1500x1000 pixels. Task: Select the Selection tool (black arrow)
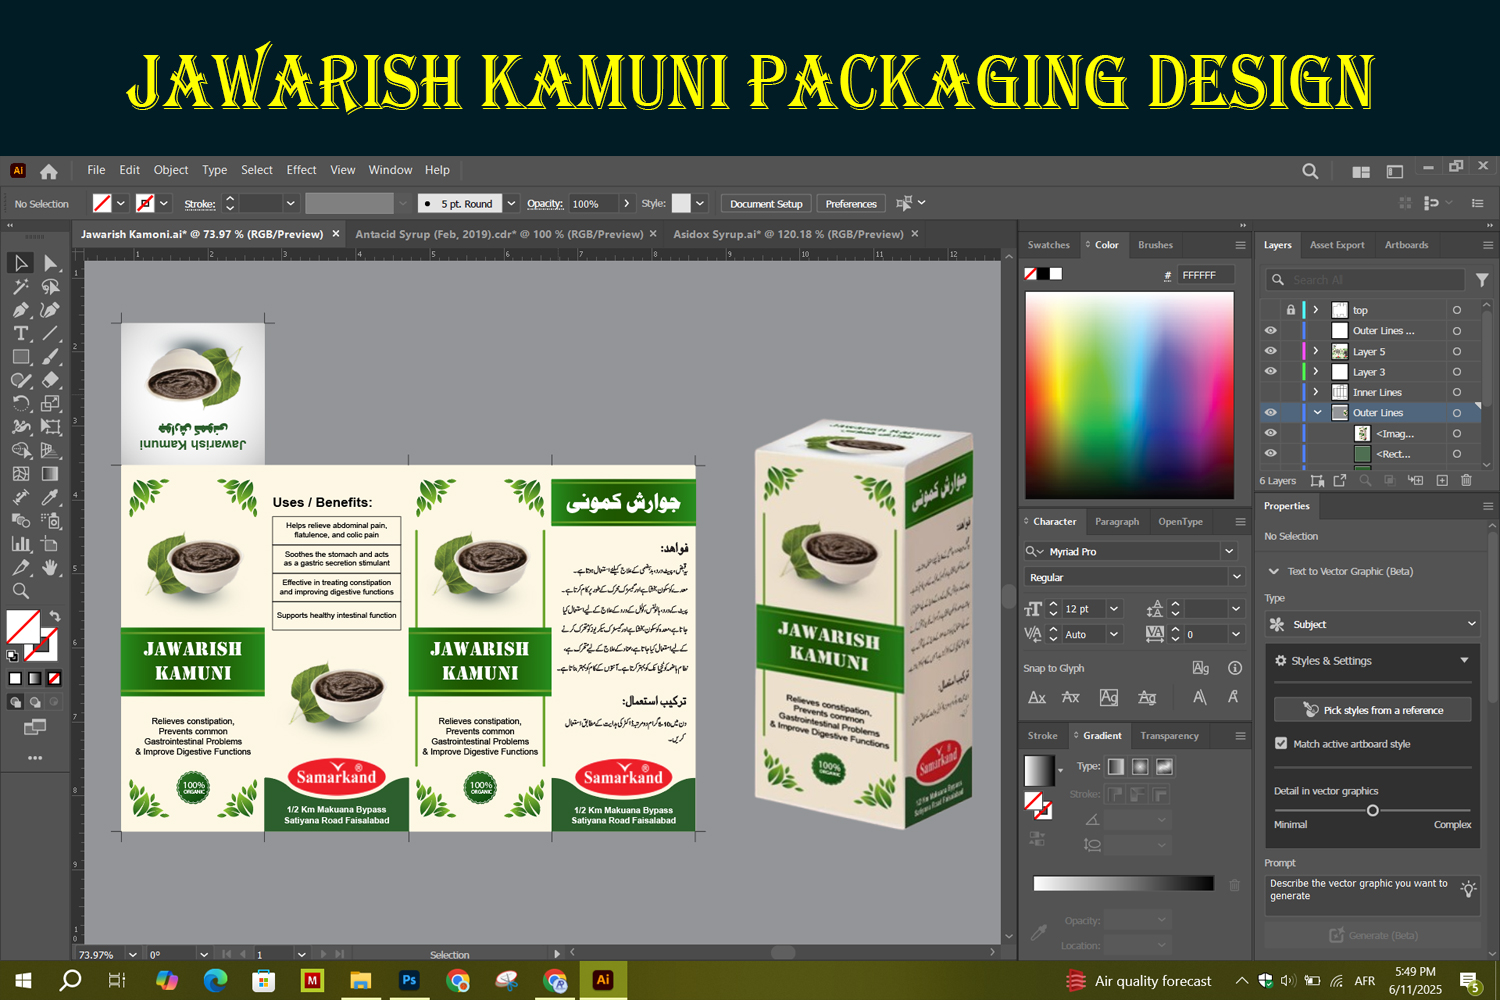click(20, 263)
